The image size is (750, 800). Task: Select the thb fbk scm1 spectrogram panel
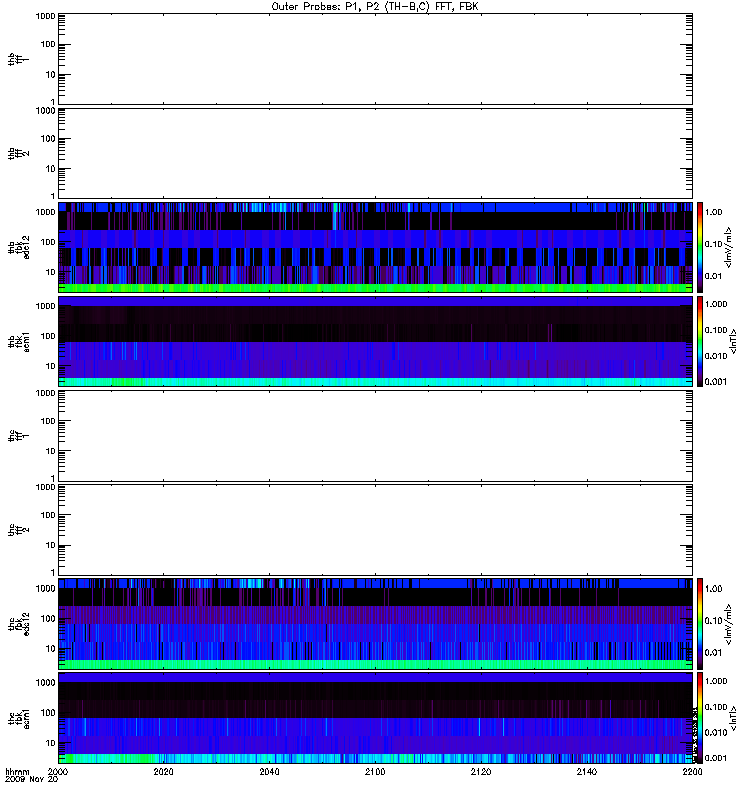coord(375,341)
